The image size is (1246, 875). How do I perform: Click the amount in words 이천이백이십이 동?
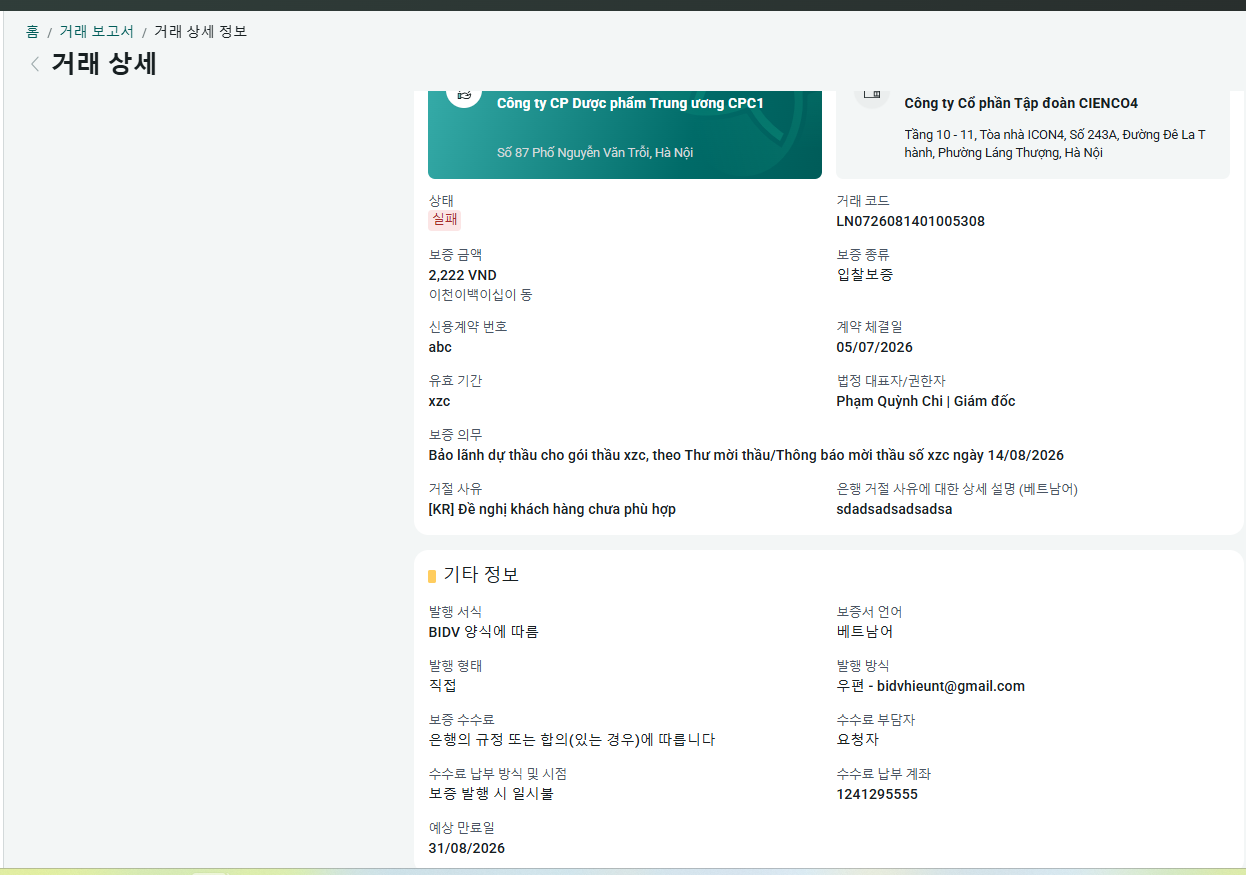tap(480, 295)
